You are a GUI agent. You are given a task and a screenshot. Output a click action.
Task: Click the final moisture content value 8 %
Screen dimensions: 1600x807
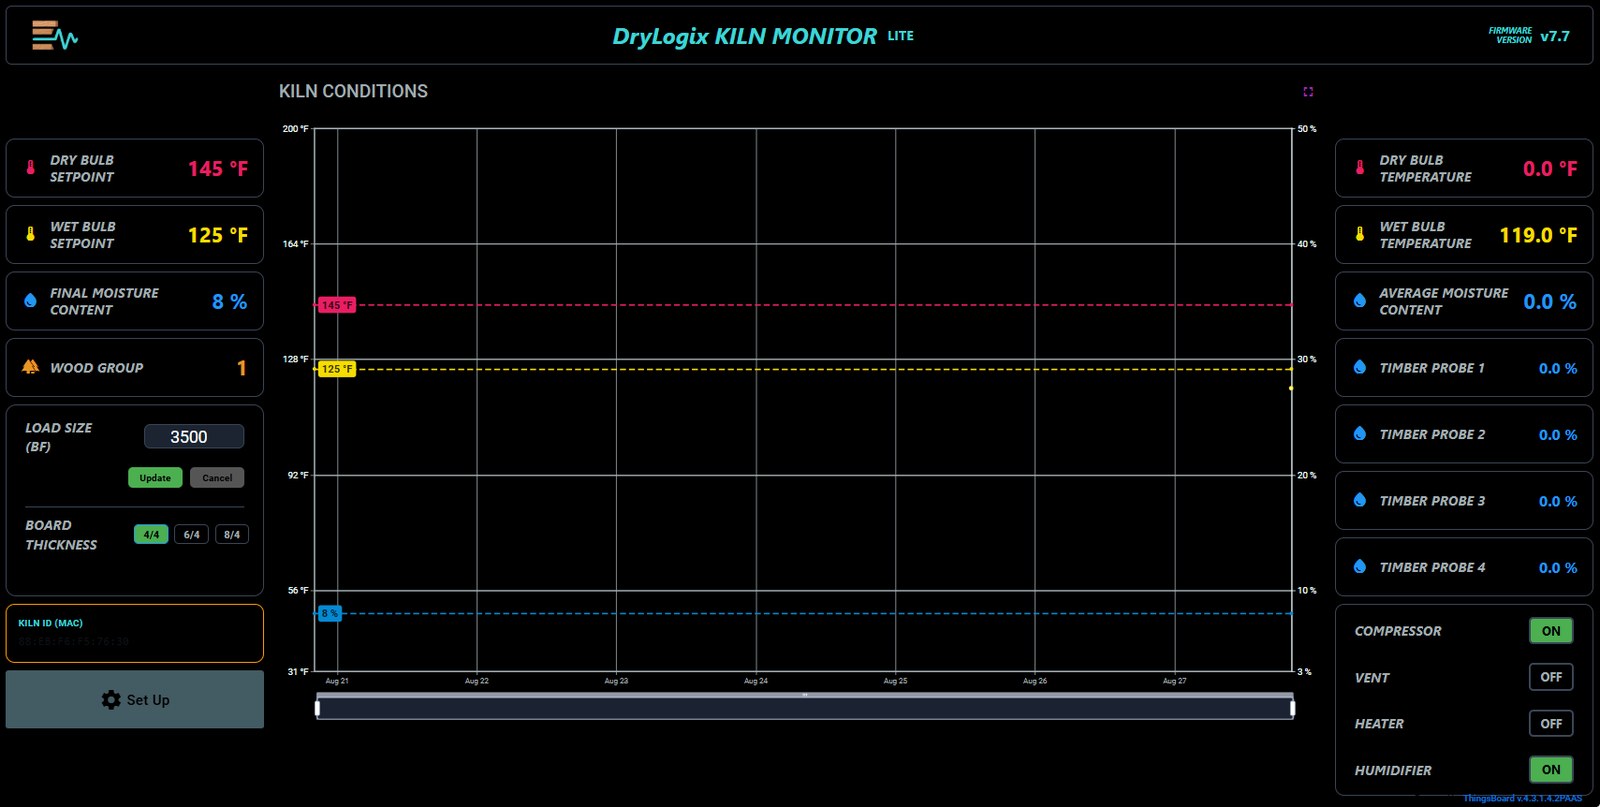[229, 301]
